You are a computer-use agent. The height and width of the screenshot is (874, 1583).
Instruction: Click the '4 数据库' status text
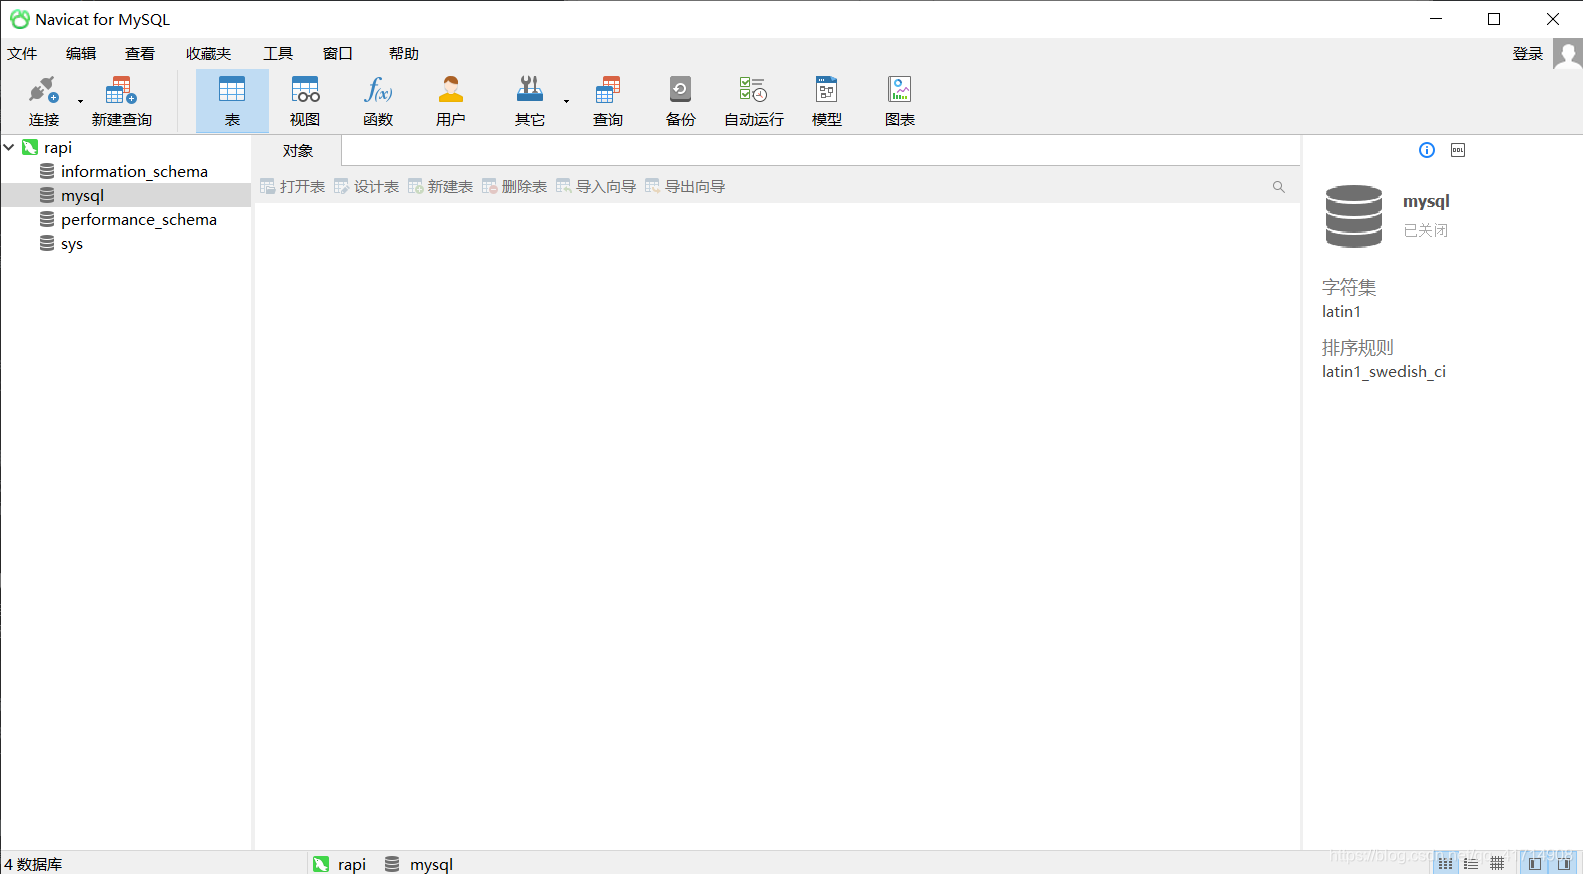33,864
